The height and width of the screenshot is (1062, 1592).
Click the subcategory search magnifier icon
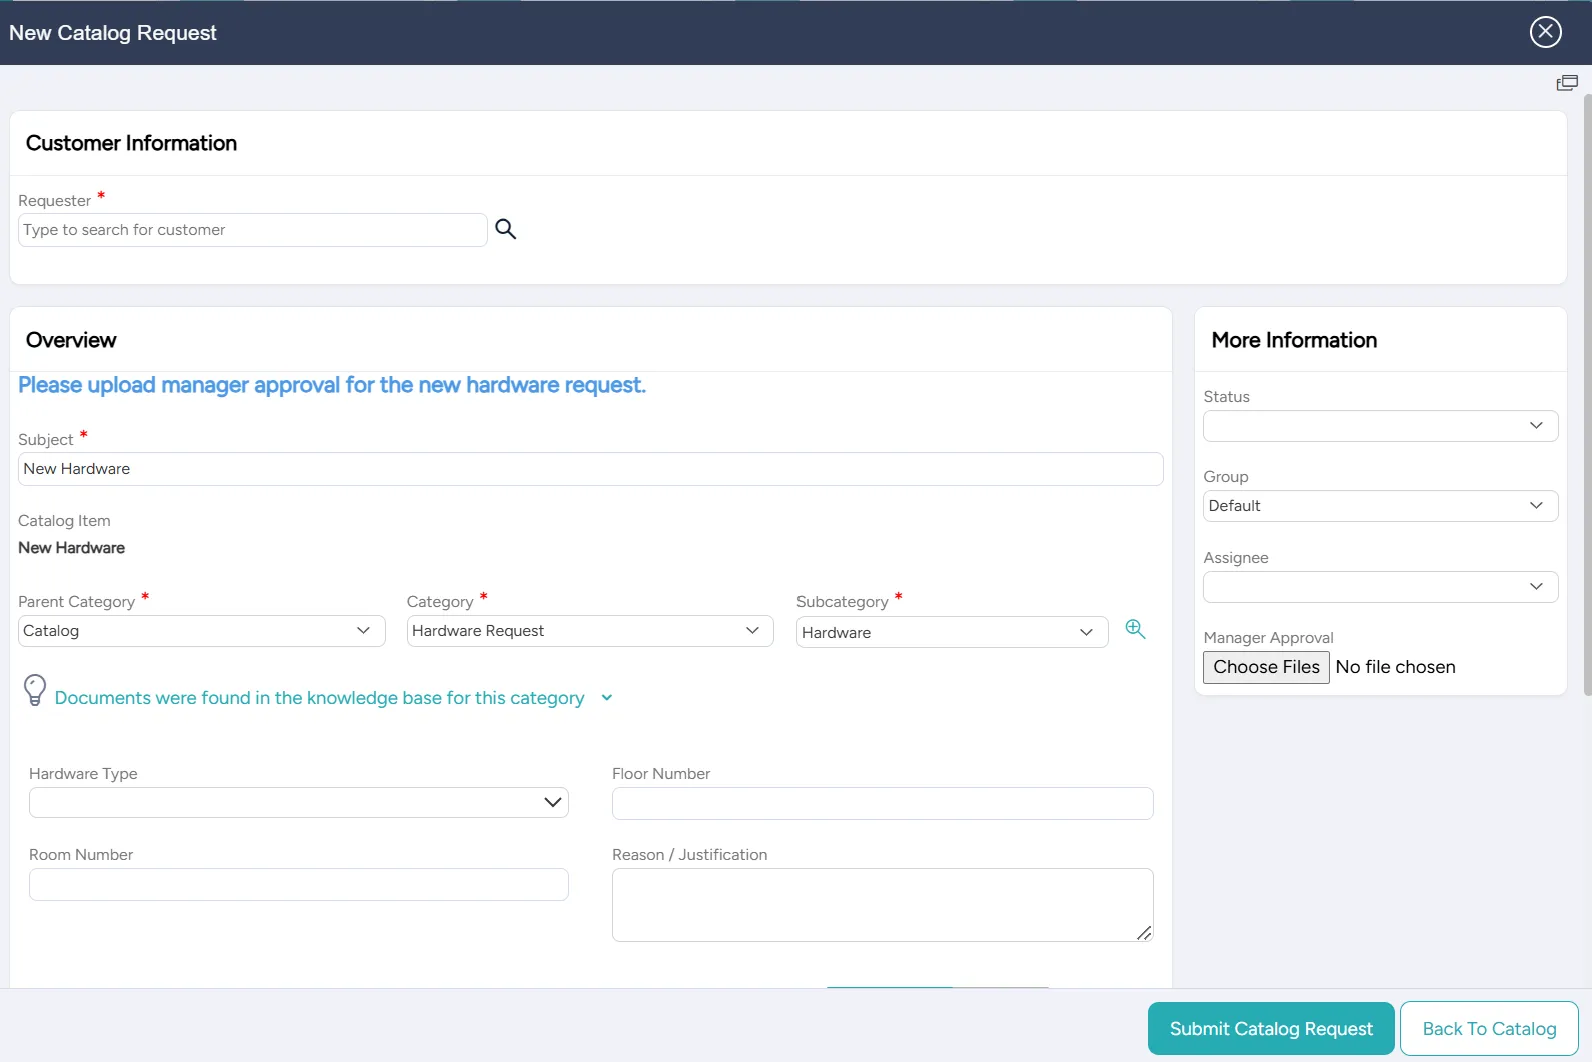point(1135,629)
